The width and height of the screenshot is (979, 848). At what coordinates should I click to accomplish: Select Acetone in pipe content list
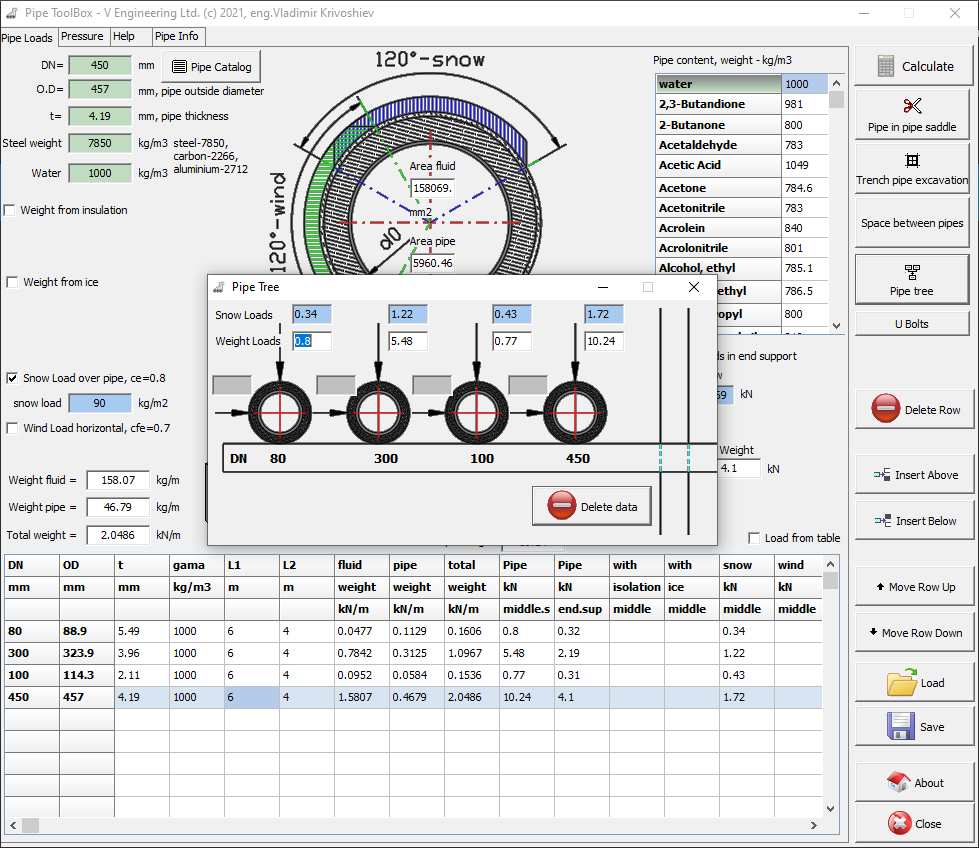[718, 188]
